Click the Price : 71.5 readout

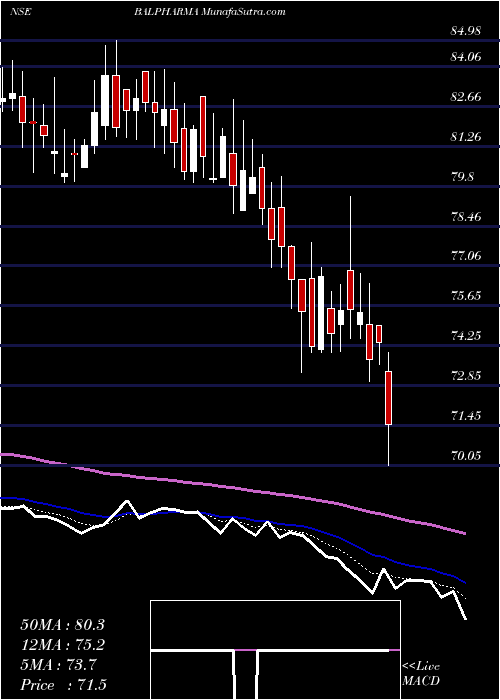tap(63, 684)
